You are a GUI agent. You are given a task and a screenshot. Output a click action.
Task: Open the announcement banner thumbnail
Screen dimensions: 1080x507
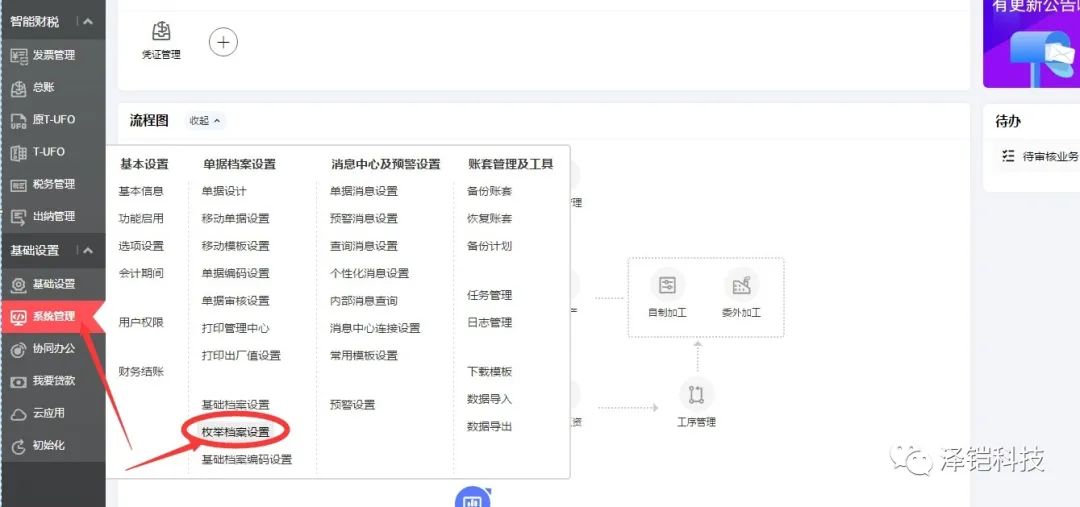coord(1031,44)
